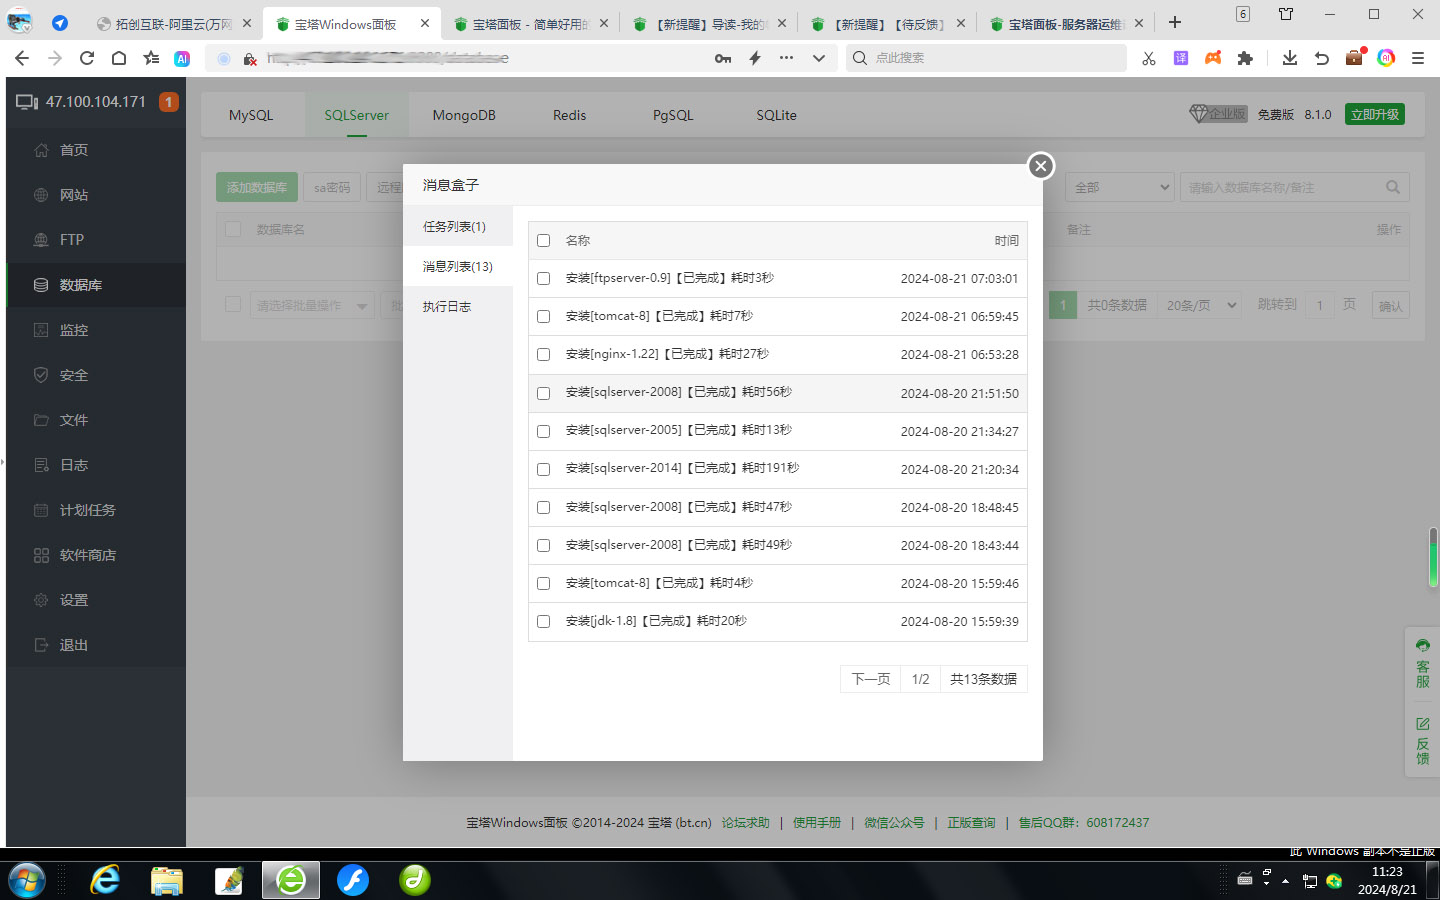Tick checkbox for sqlserver-2008 message at 18:48:45
Viewport: 1440px width, 900px height.
(x=544, y=507)
